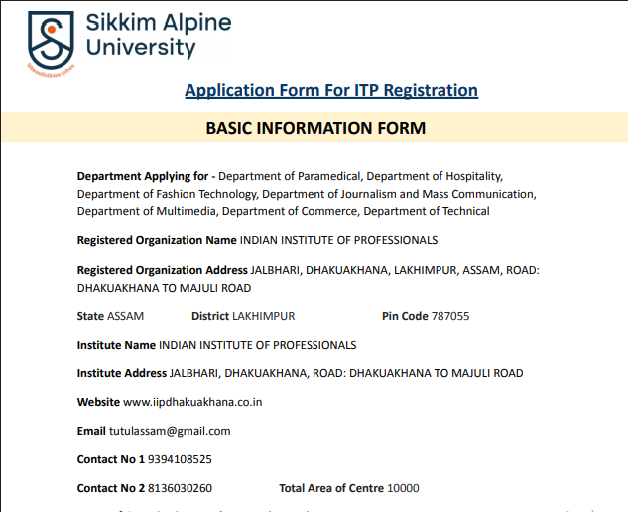Click the DHAKUAKHANA TO MAJULI ROAD address line
This screenshot has height=512, width=628.
pyautogui.click(x=163, y=288)
